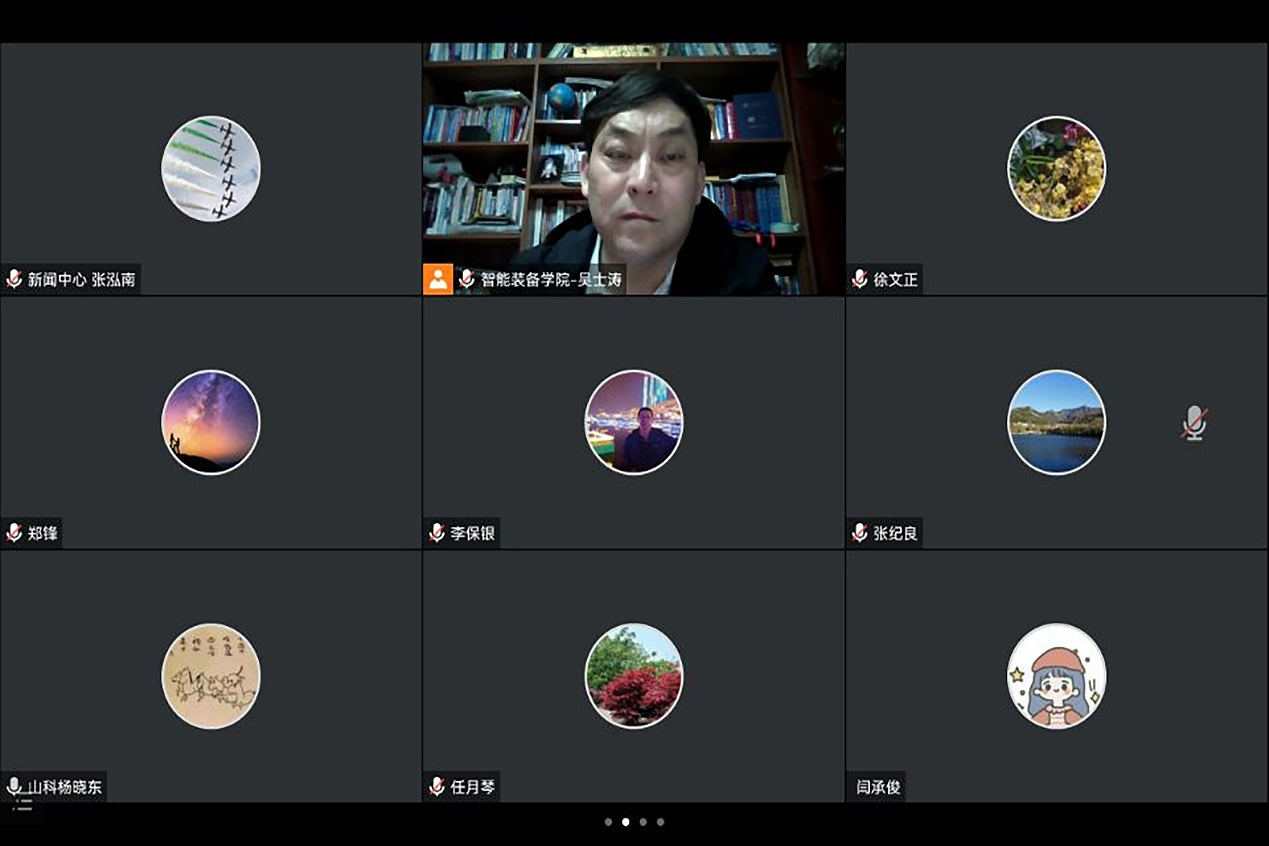The width and height of the screenshot is (1269, 846).
Task: Click large muted microphone in 张纪良's tile
Action: pyautogui.click(x=1193, y=423)
